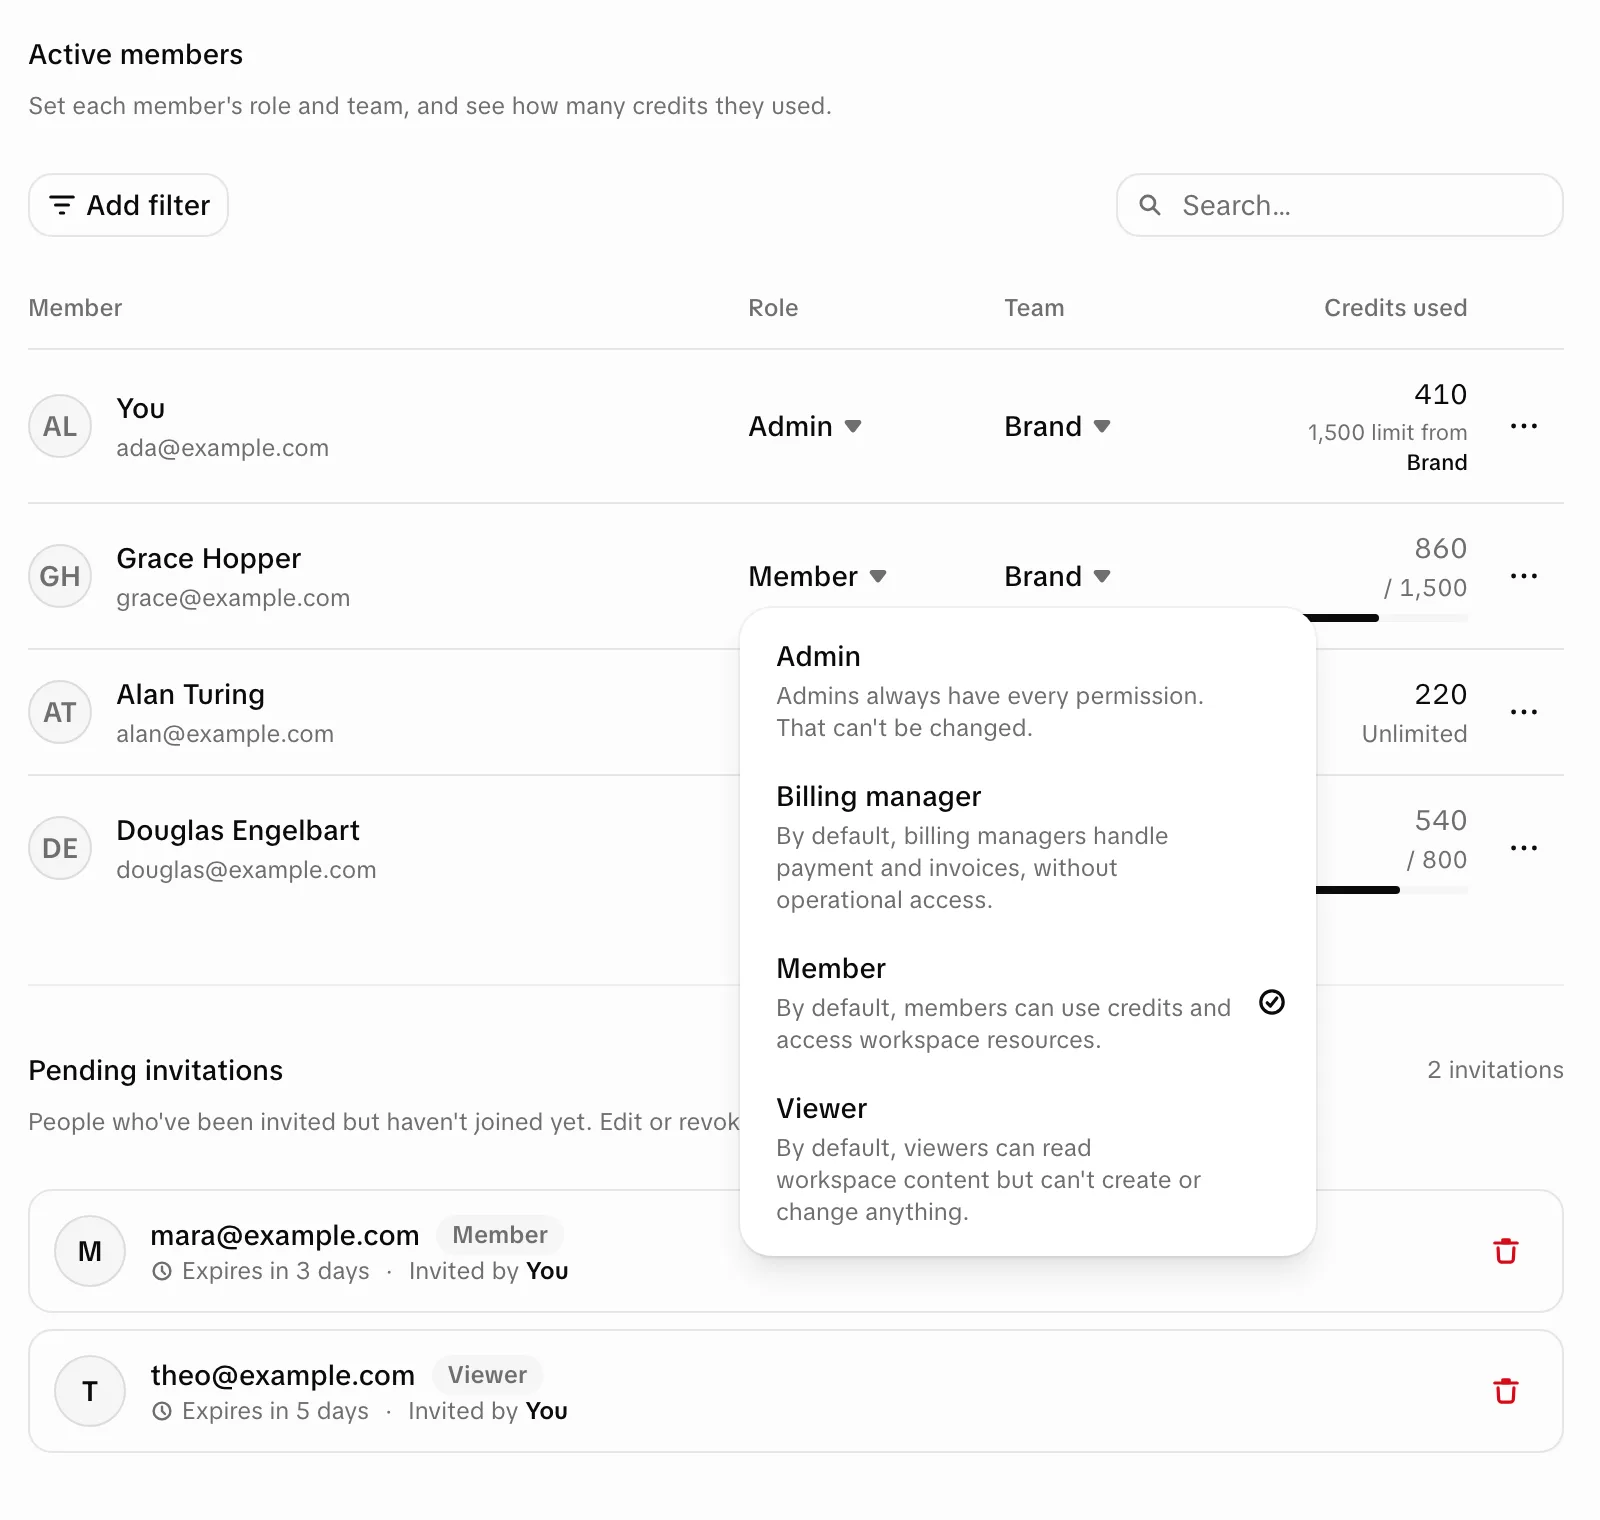Click the T invitation avatar
The height and width of the screenshot is (1520, 1600).
90,1391
